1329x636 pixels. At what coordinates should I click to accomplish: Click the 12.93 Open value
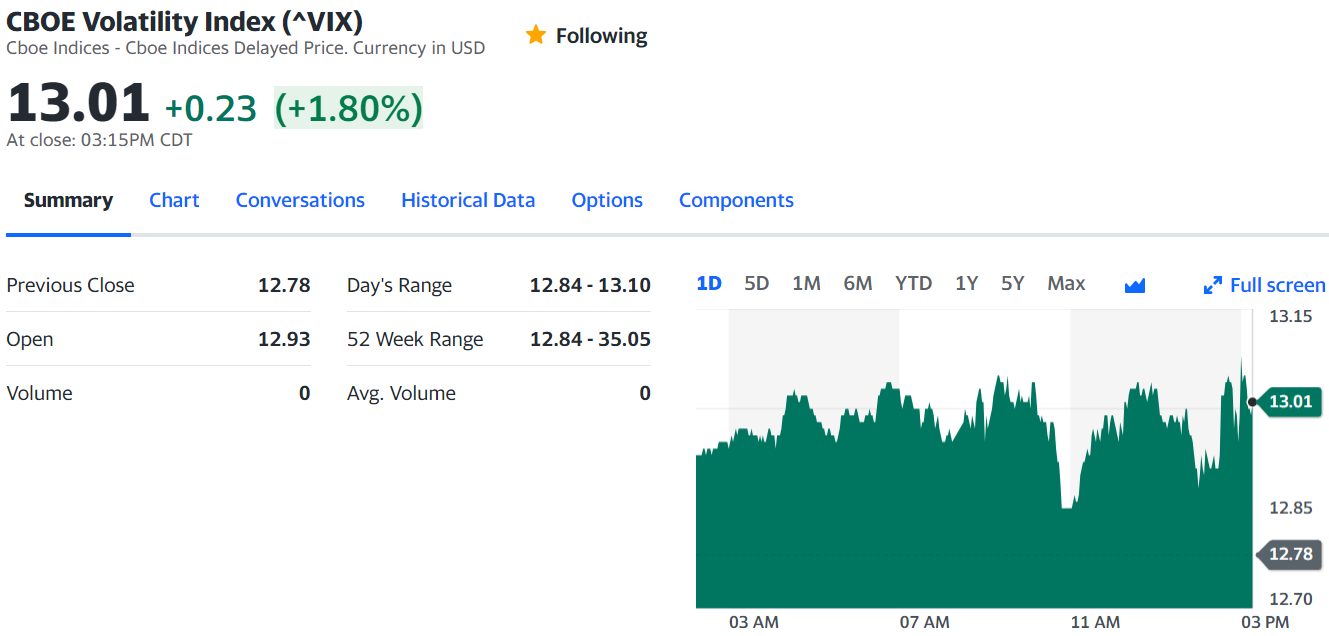click(x=284, y=339)
